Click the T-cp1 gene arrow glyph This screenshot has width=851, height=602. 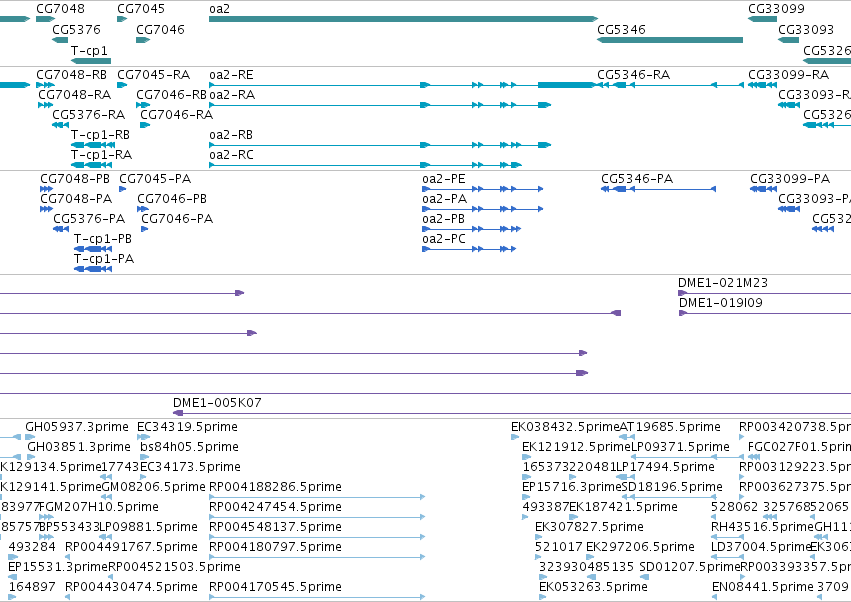click(x=91, y=61)
